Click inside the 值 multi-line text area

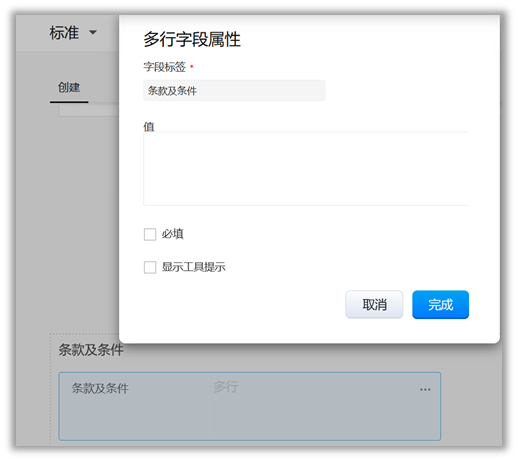point(305,168)
